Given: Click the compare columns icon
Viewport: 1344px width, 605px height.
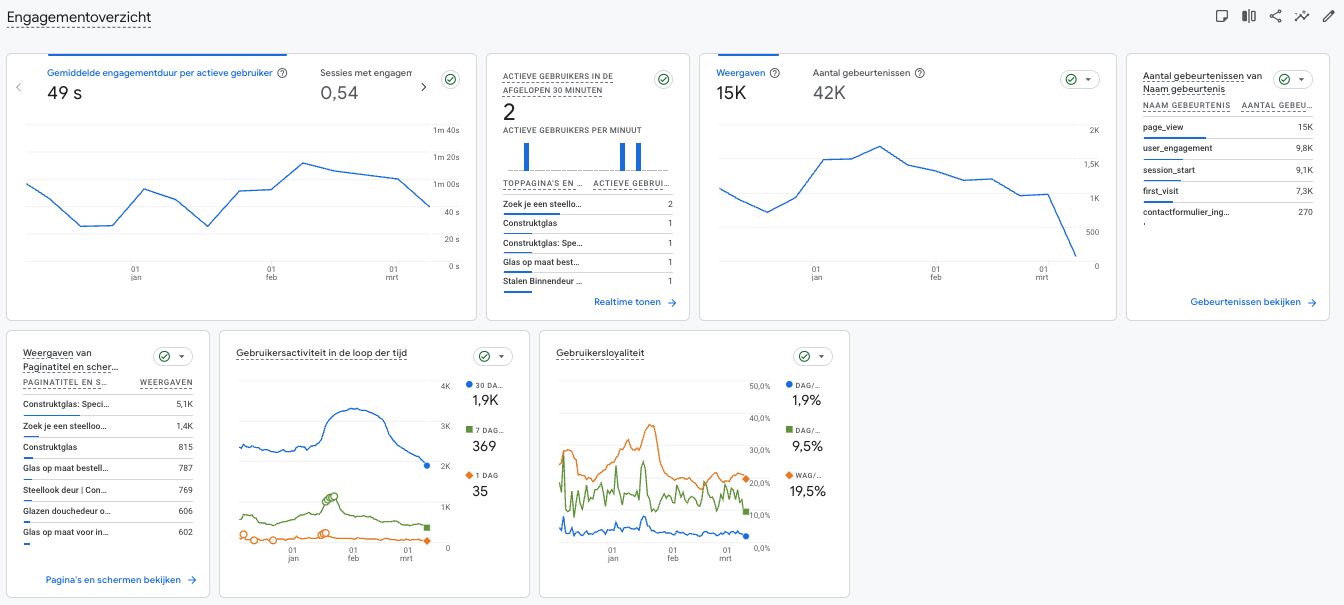Looking at the screenshot, I should [1249, 16].
